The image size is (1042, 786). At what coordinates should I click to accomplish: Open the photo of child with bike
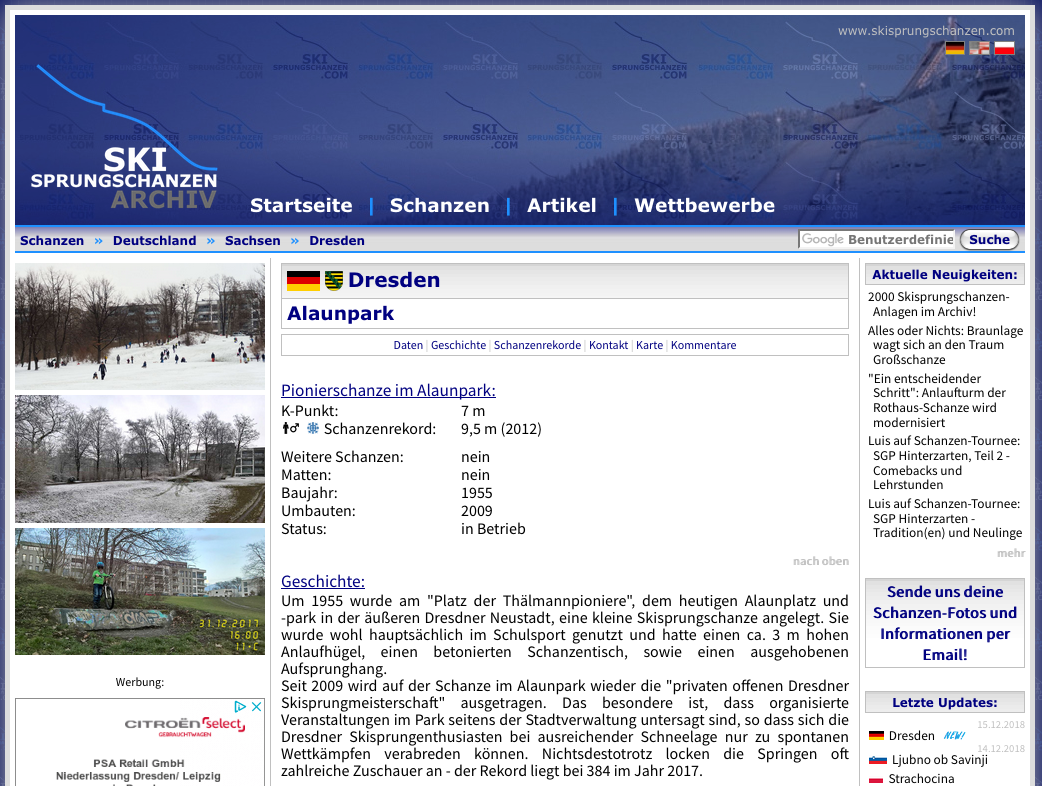140,592
